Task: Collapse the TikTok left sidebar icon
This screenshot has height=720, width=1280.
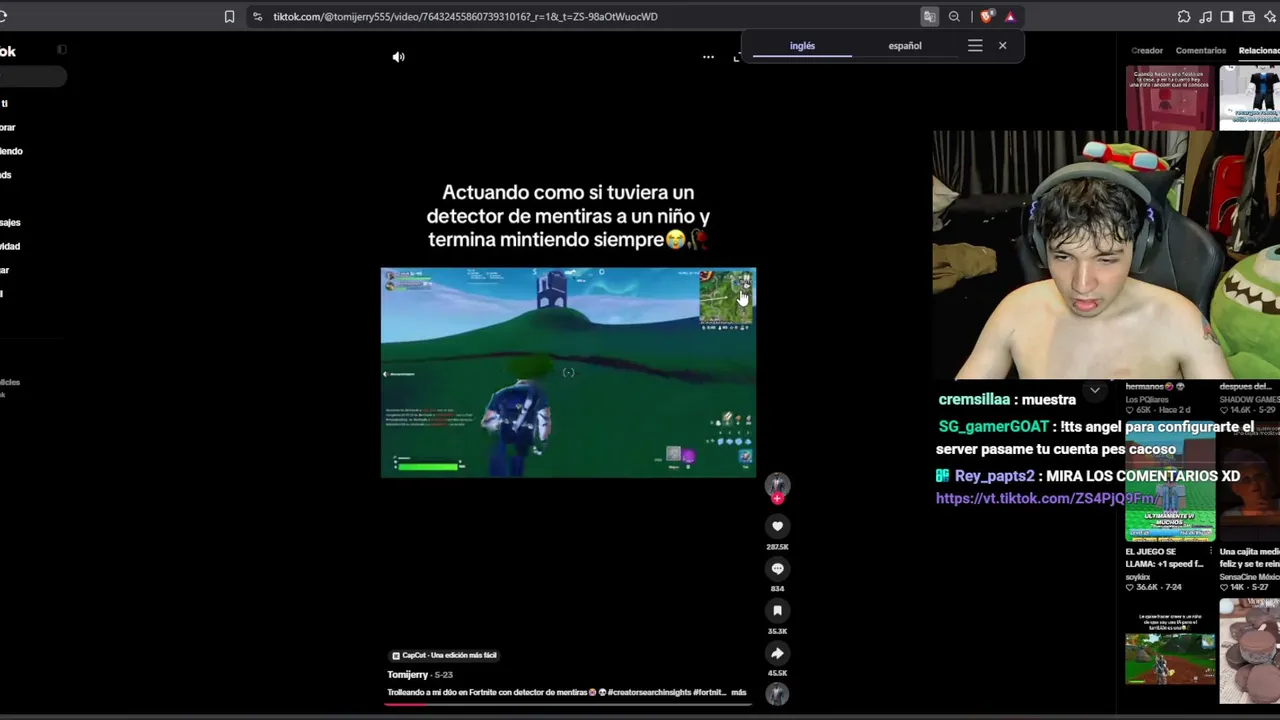Action: (x=61, y=49)
